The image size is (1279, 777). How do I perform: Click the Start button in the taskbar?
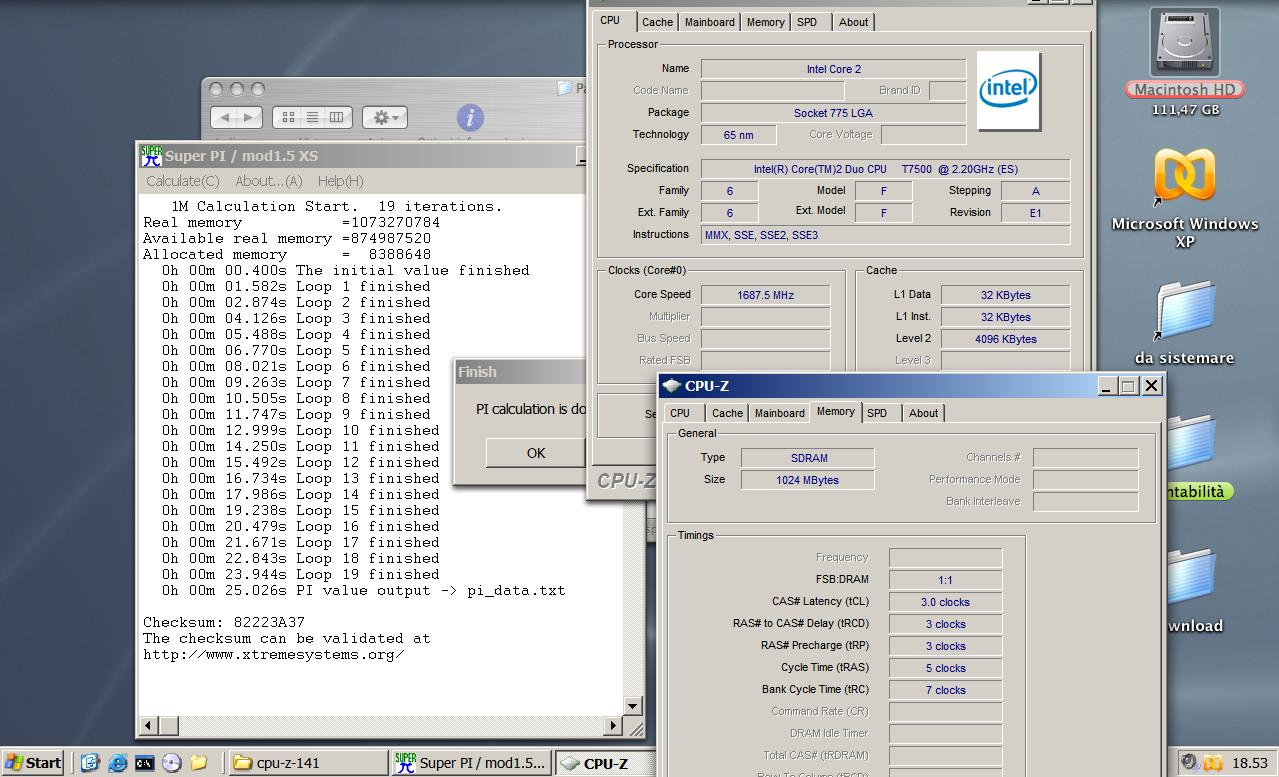point(32,762)
